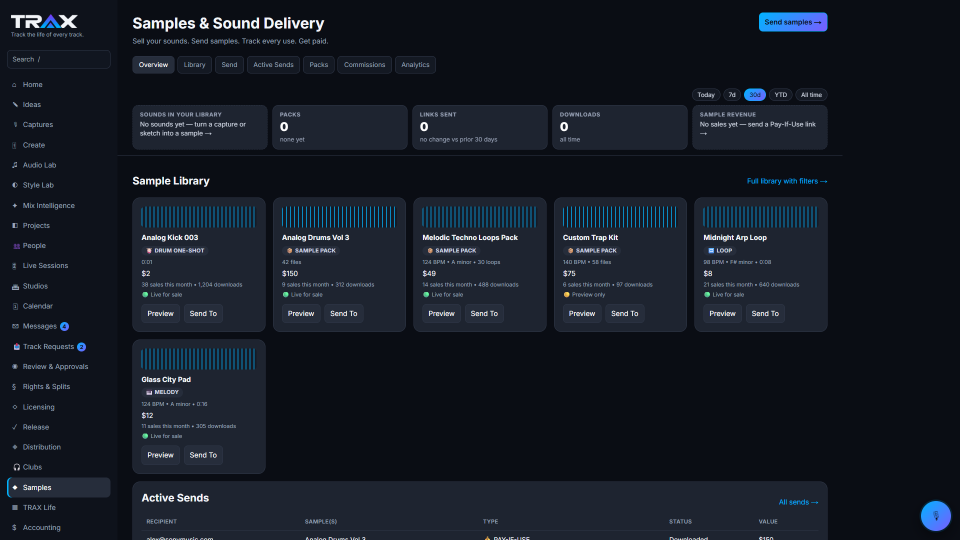Click the Captures microphone icon
Viewport: 960px width, 540px height.
(x=15, y=125)
